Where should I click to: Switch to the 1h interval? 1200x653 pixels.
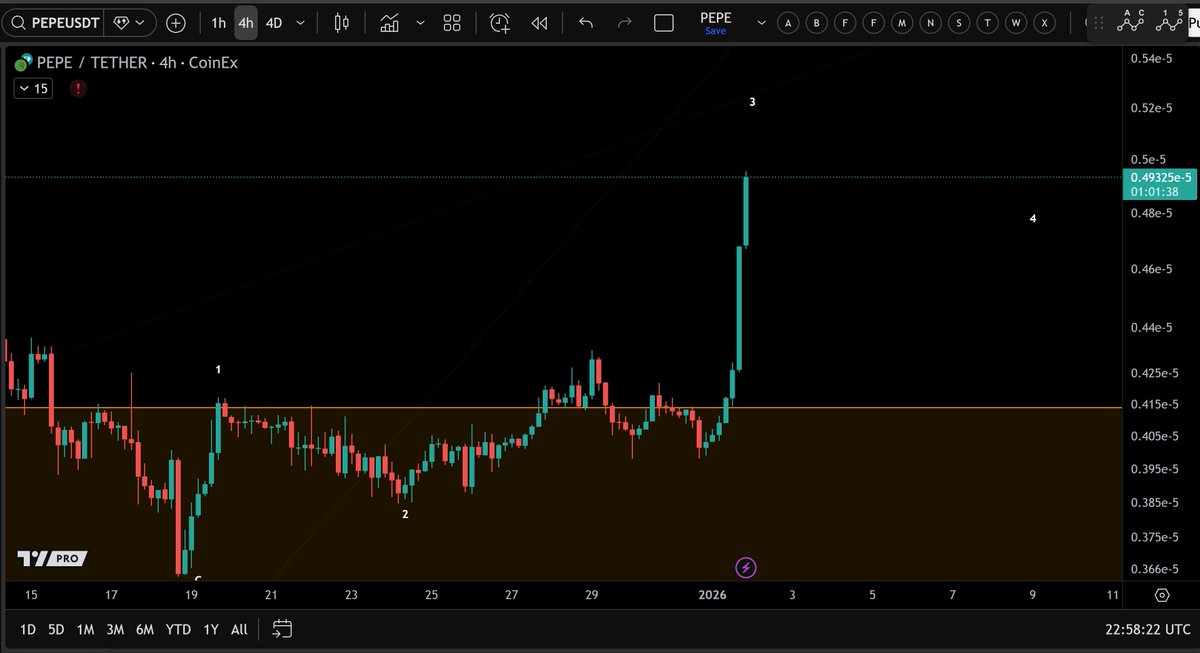coord(218,22)
